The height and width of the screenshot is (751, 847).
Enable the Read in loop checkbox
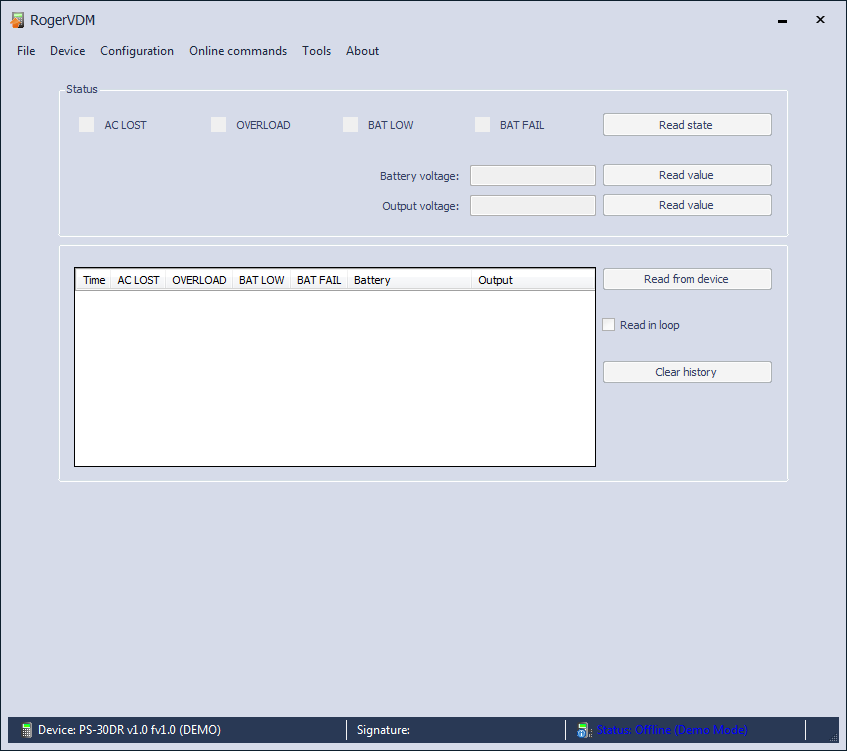(x=609, y=325)
